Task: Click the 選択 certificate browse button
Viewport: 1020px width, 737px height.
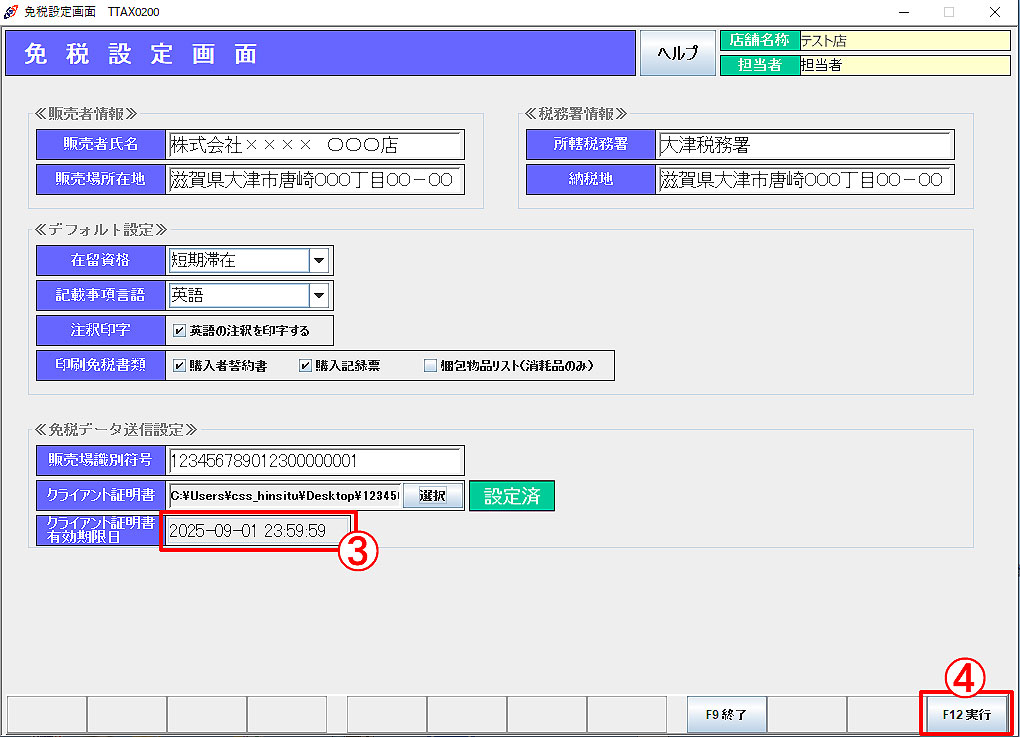Action: [432, 496]
